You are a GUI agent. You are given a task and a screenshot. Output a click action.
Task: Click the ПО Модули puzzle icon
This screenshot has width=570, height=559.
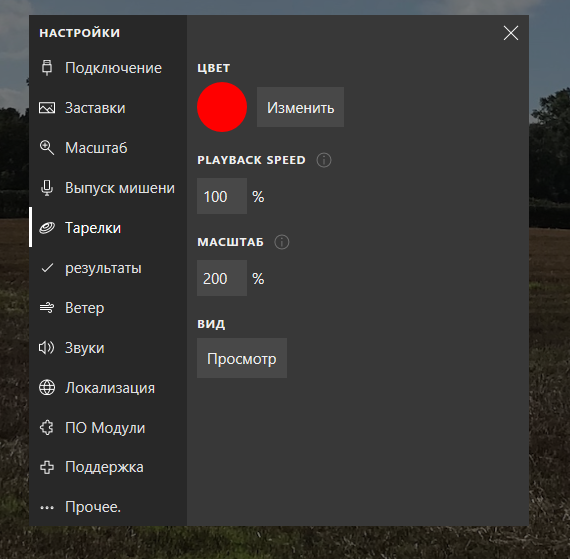tap(47, 428)
